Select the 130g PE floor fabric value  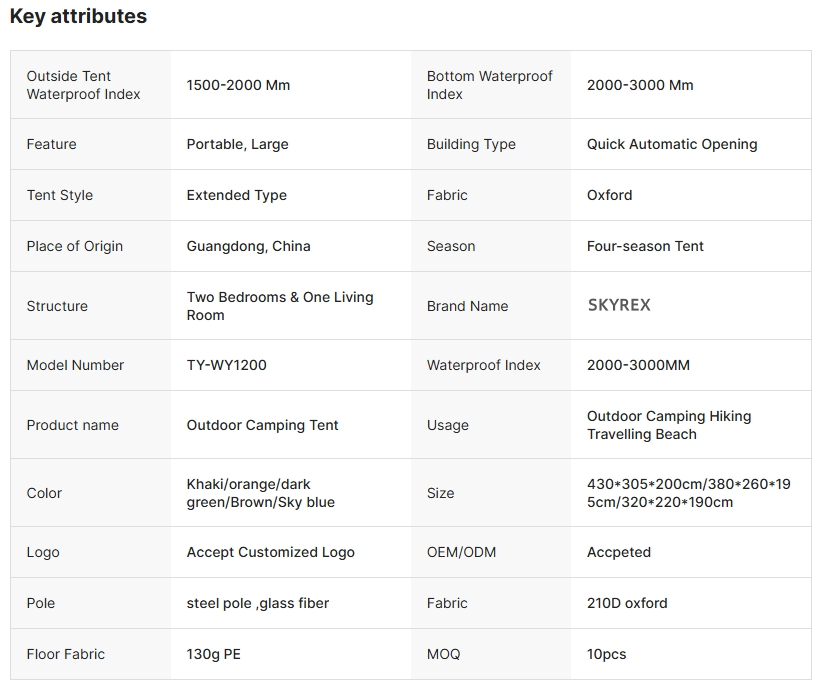(x=213, y=654)
